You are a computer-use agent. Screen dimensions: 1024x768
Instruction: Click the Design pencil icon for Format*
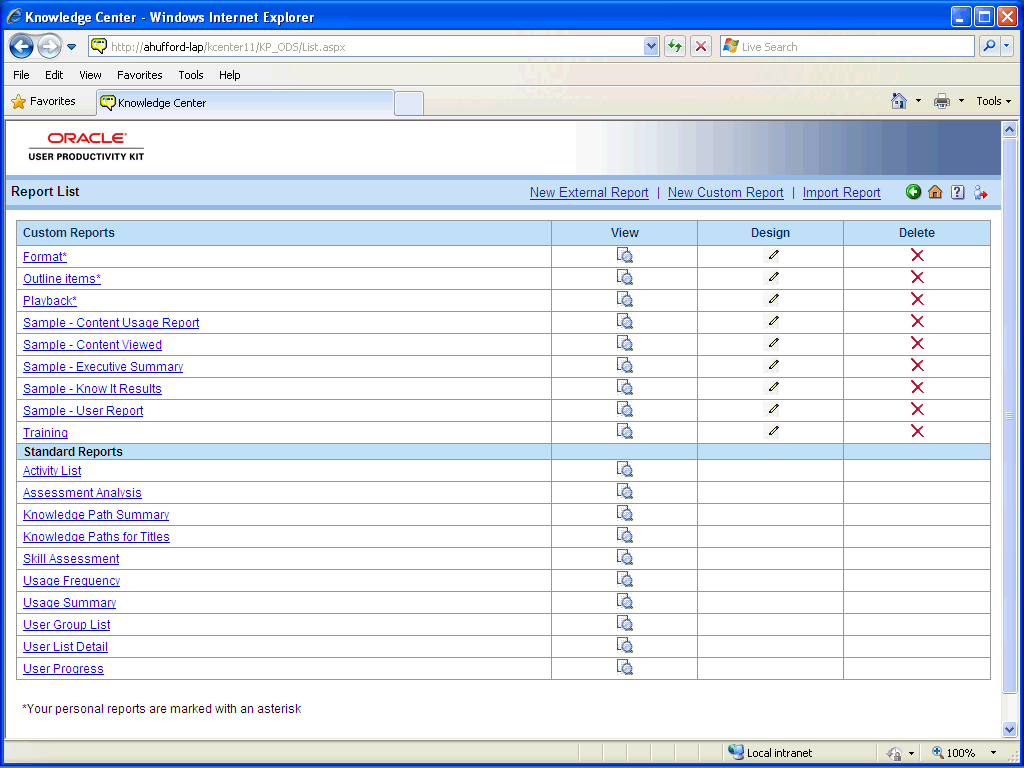(773, 255)
